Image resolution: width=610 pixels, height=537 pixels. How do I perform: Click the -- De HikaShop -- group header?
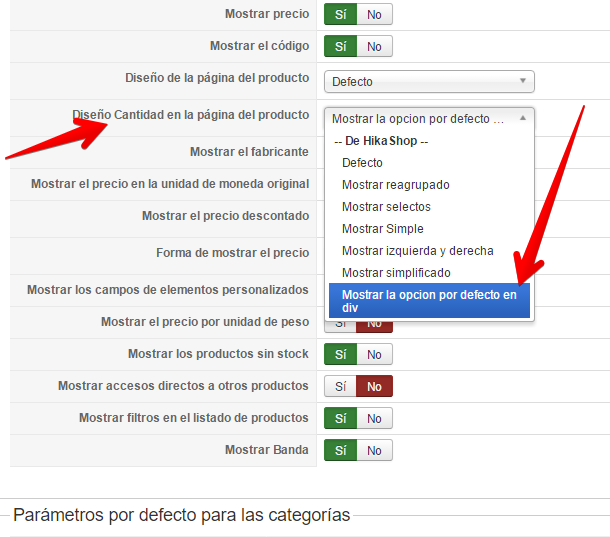(x=381, y=141)
